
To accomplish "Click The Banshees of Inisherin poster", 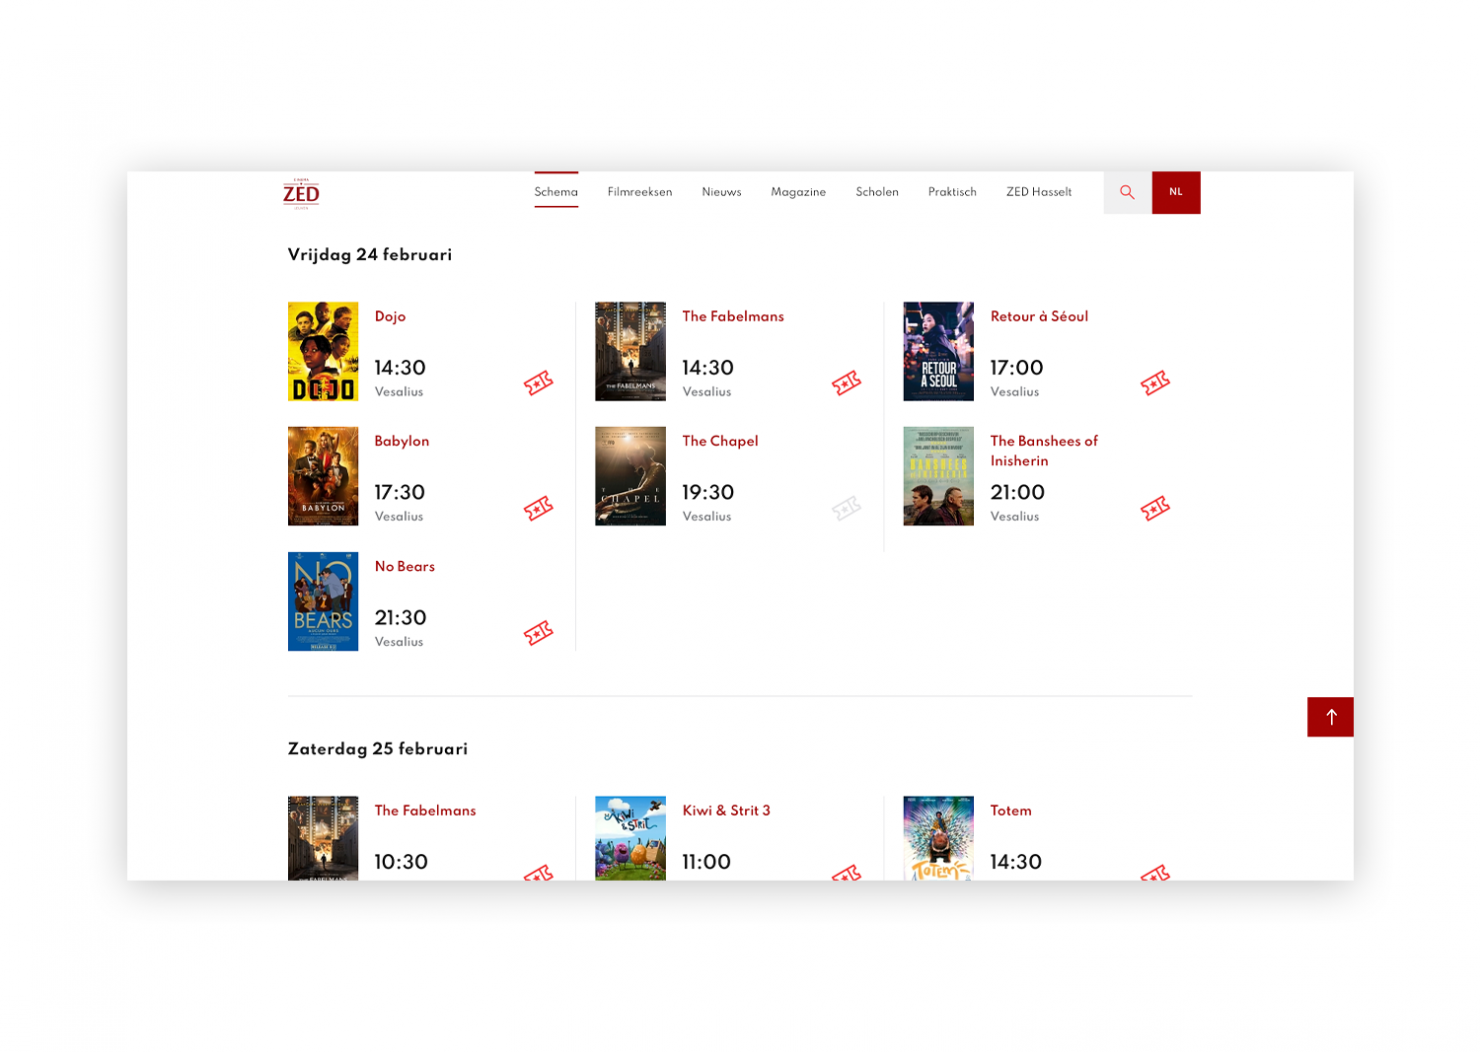I will coord(938,476).
